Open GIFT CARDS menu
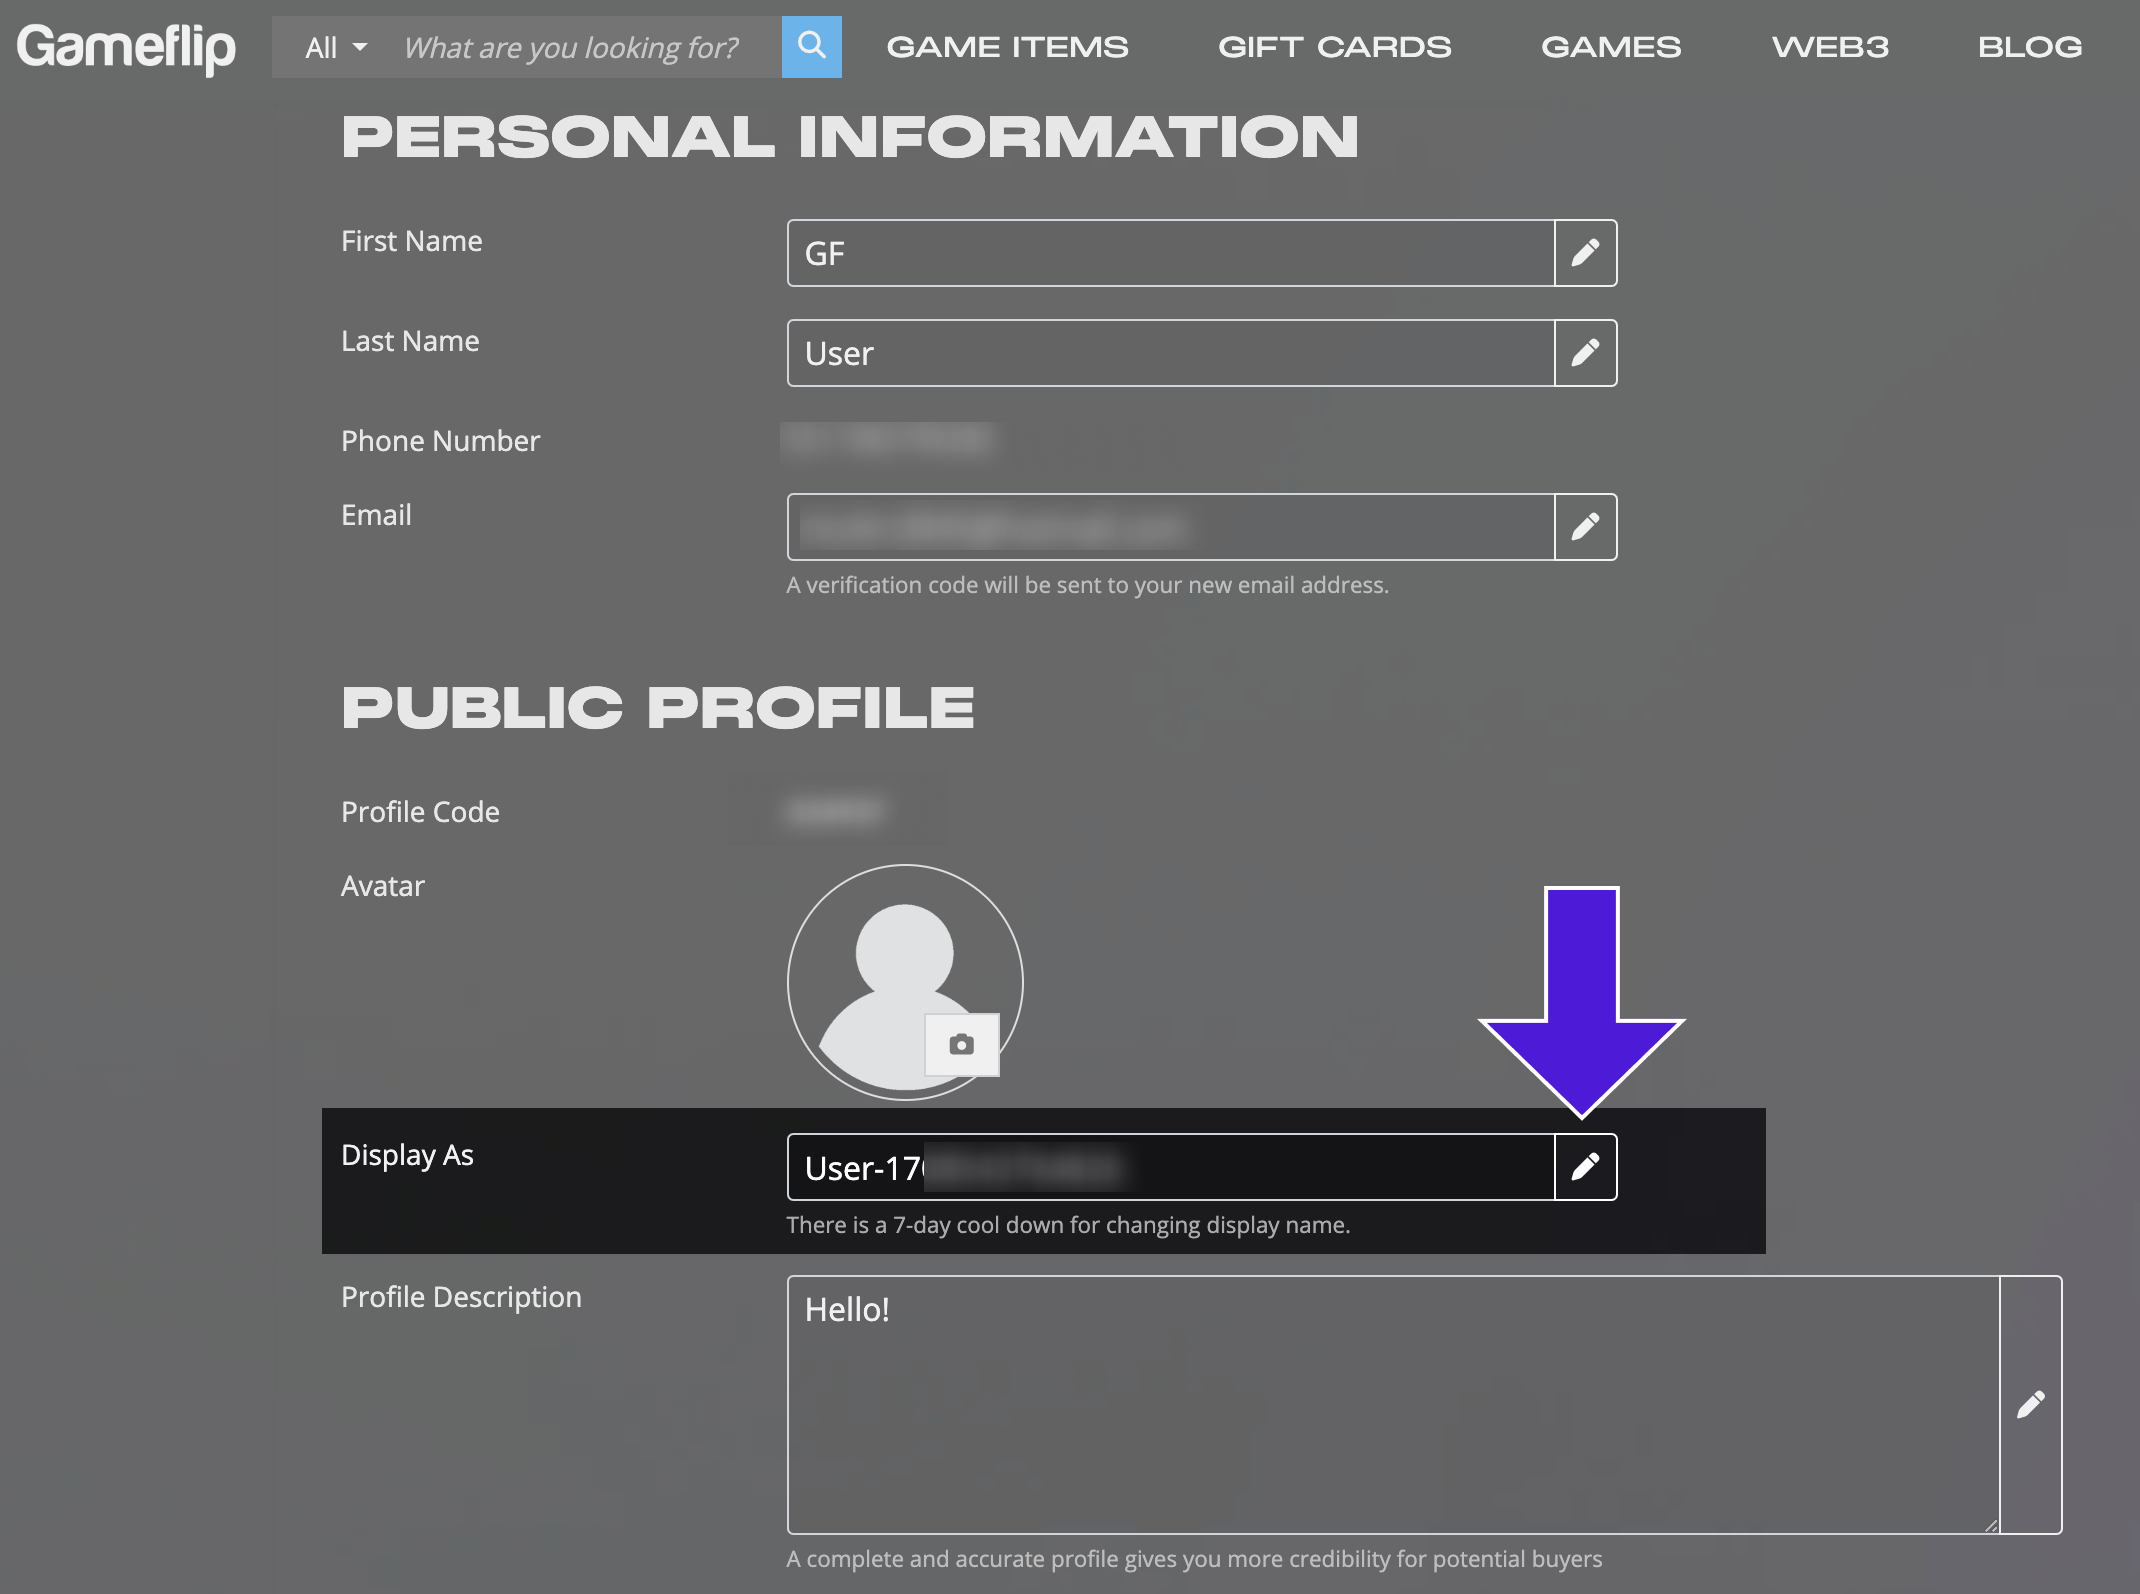The image size is (2140, 1594). pos(1334,47)
